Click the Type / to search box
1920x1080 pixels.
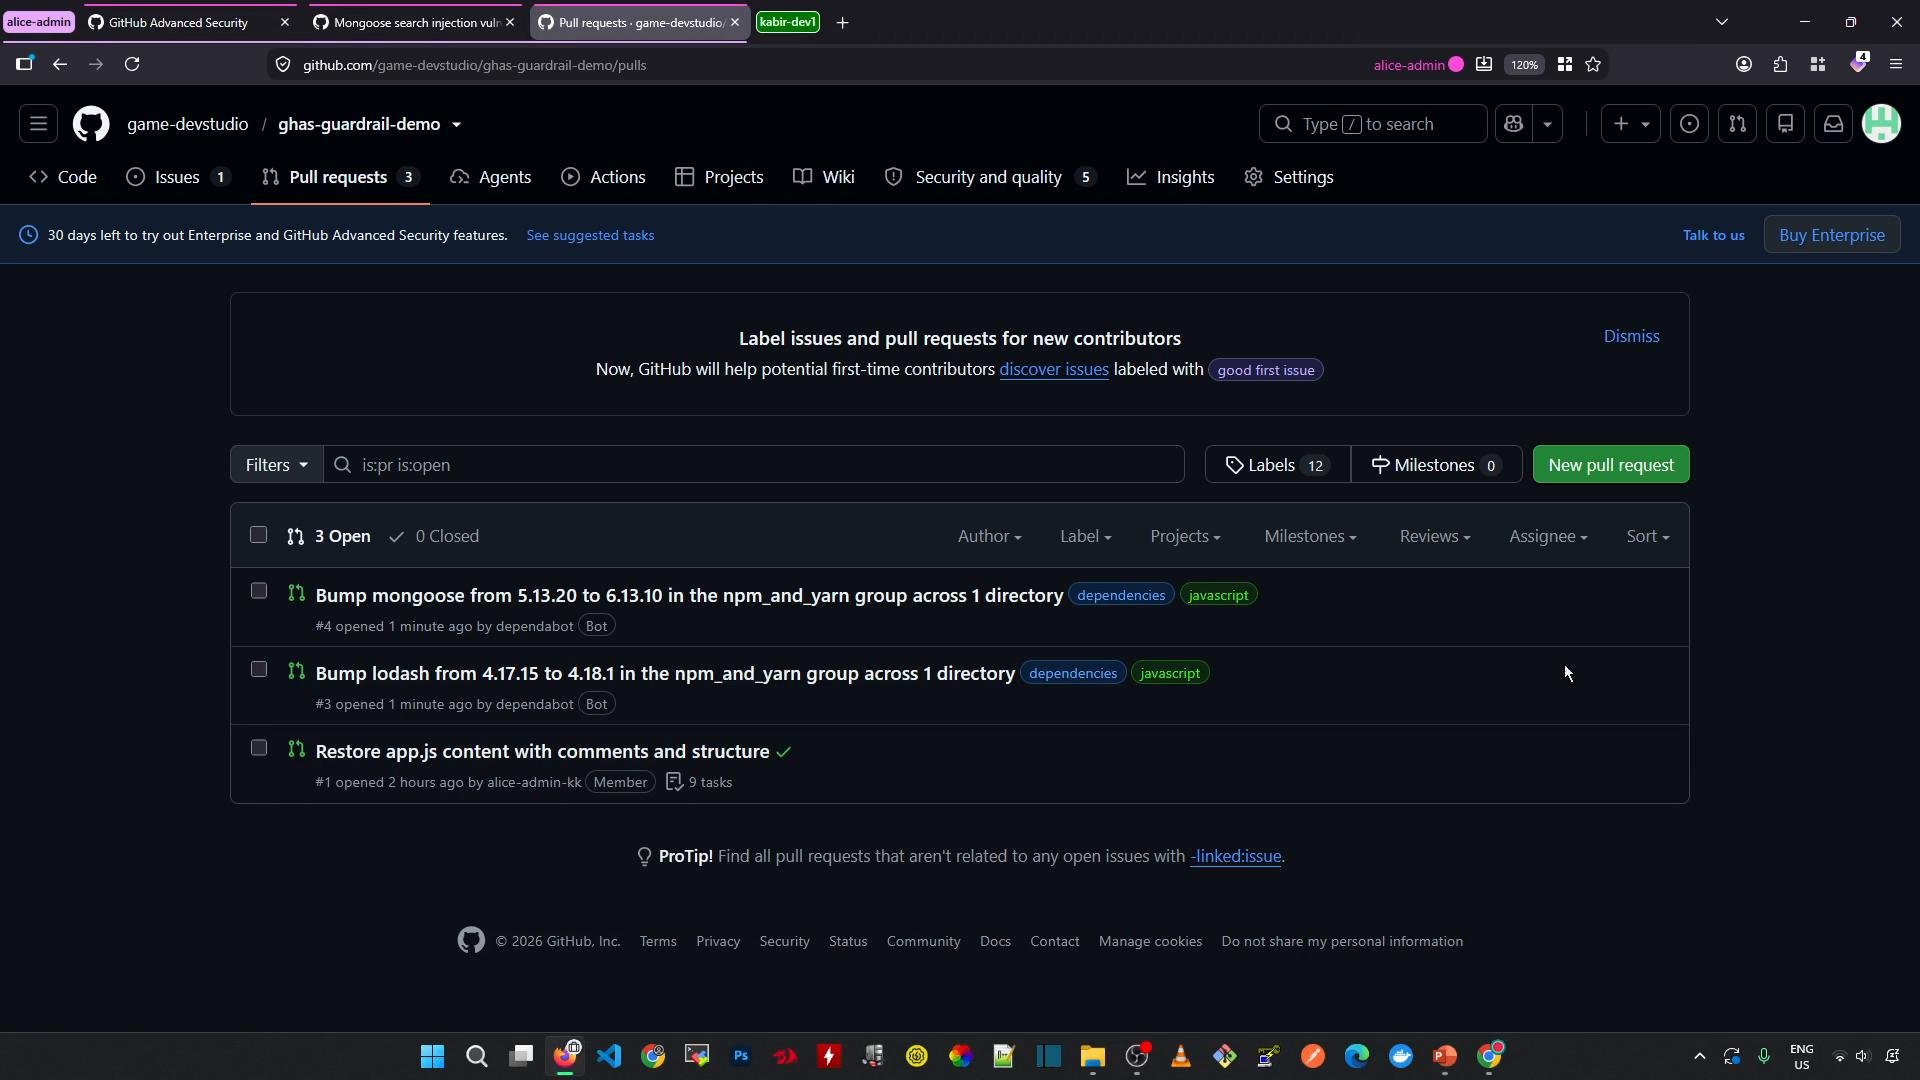[1372, 124]
